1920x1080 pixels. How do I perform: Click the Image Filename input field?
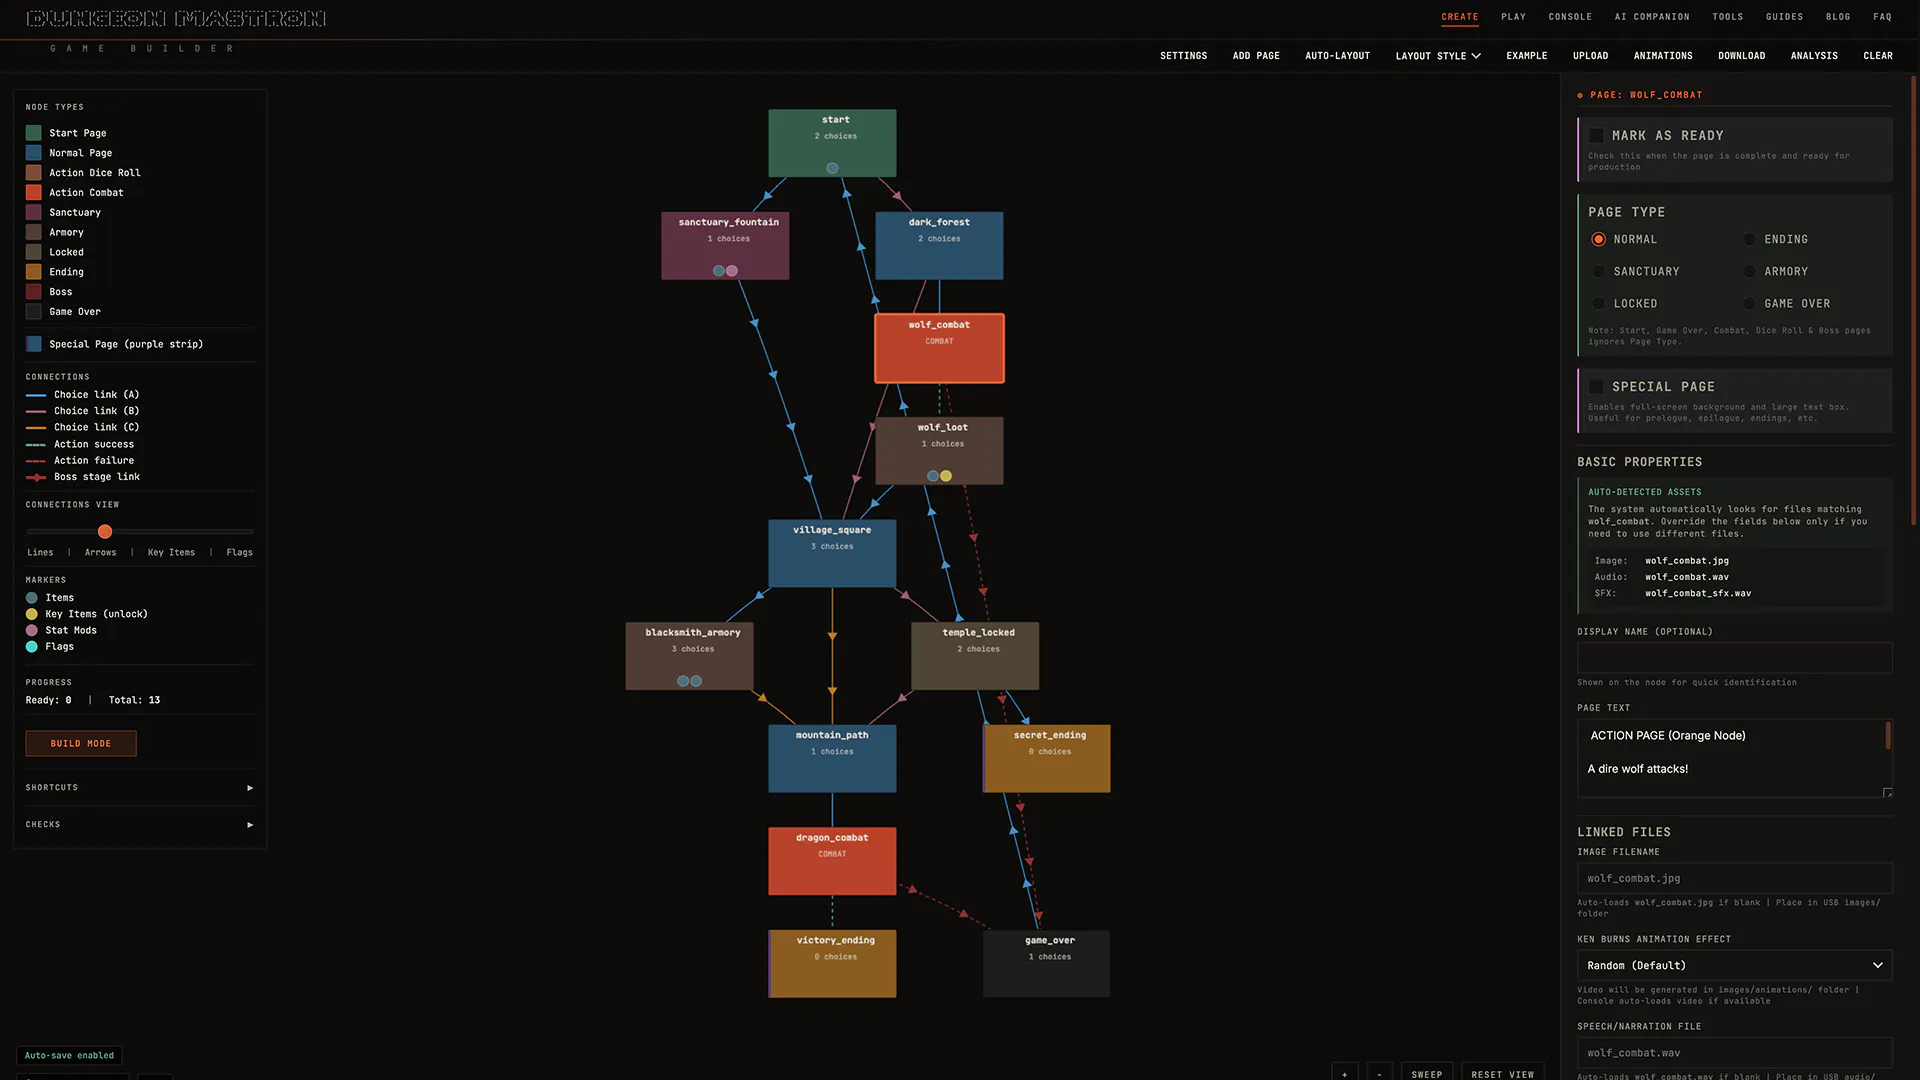pyautogui.click(x=1734, y=878)
